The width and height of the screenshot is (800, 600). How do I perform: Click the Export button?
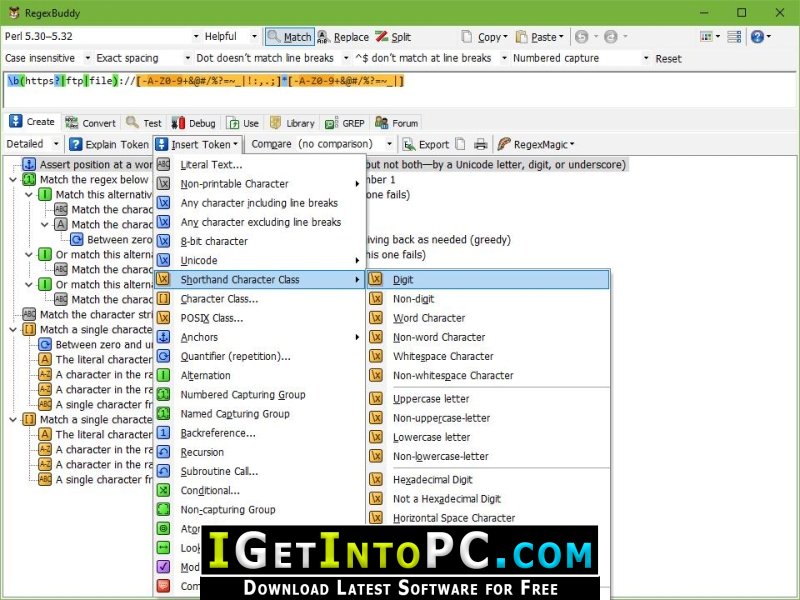426,144
